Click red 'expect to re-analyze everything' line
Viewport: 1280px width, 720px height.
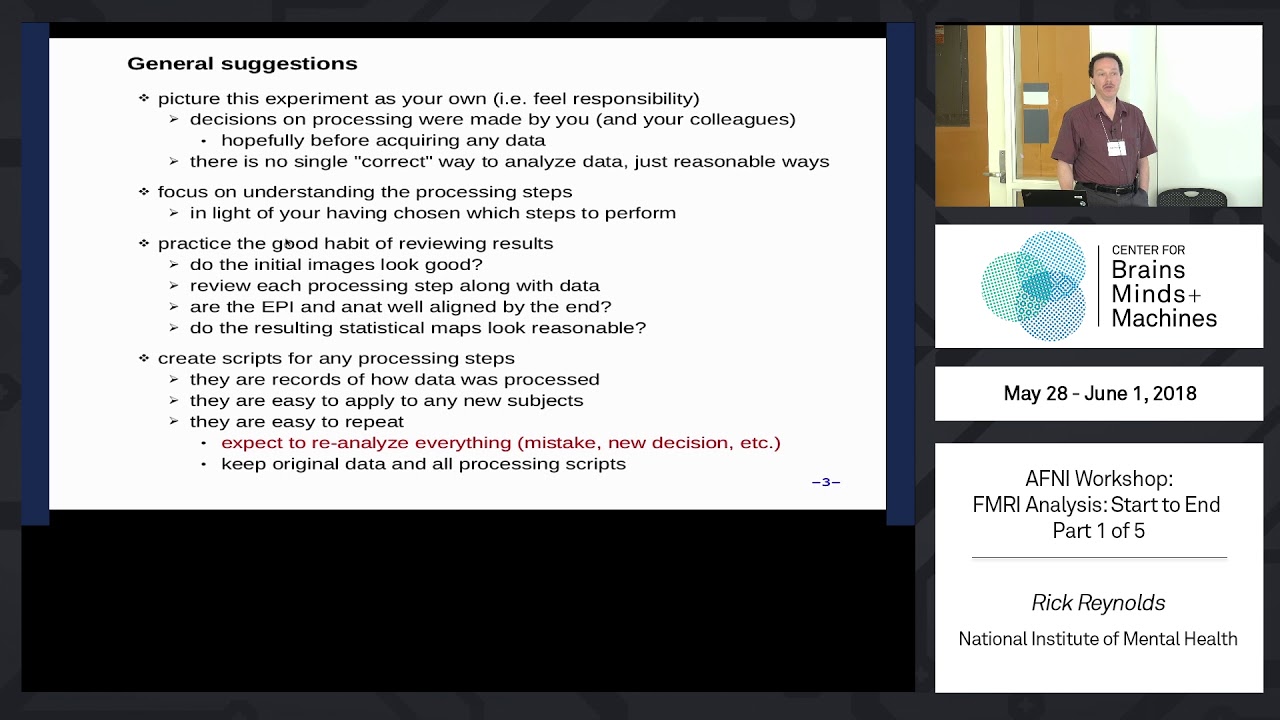[500, 442]
